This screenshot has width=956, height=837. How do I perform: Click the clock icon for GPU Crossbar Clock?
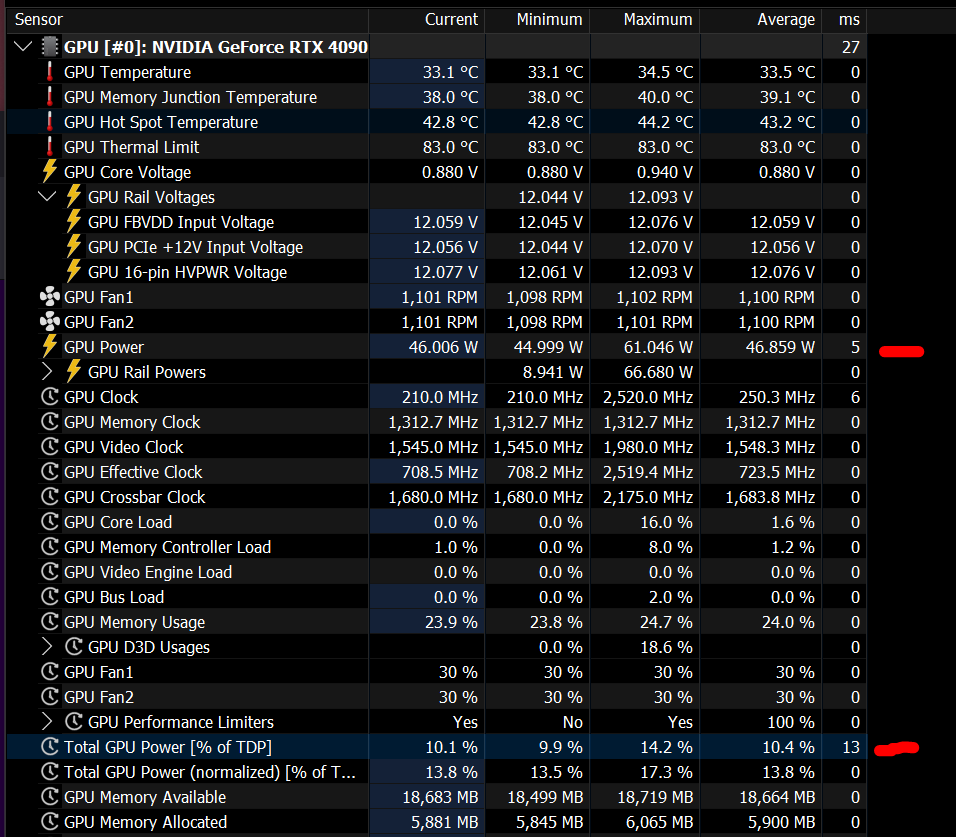click(49, 496)
